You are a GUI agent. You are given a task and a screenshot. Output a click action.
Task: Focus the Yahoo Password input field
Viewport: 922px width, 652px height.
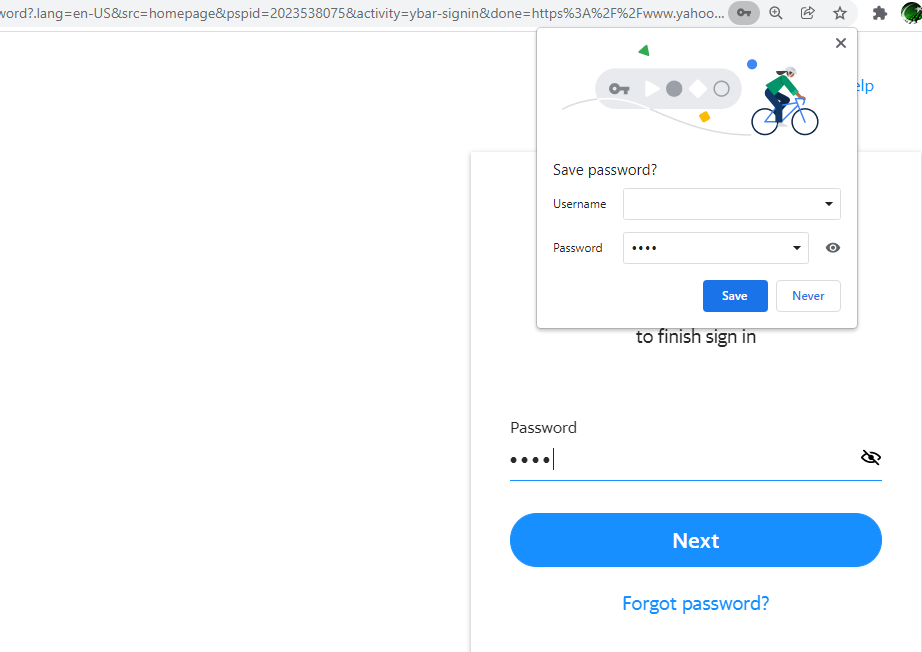pos(682,459)
